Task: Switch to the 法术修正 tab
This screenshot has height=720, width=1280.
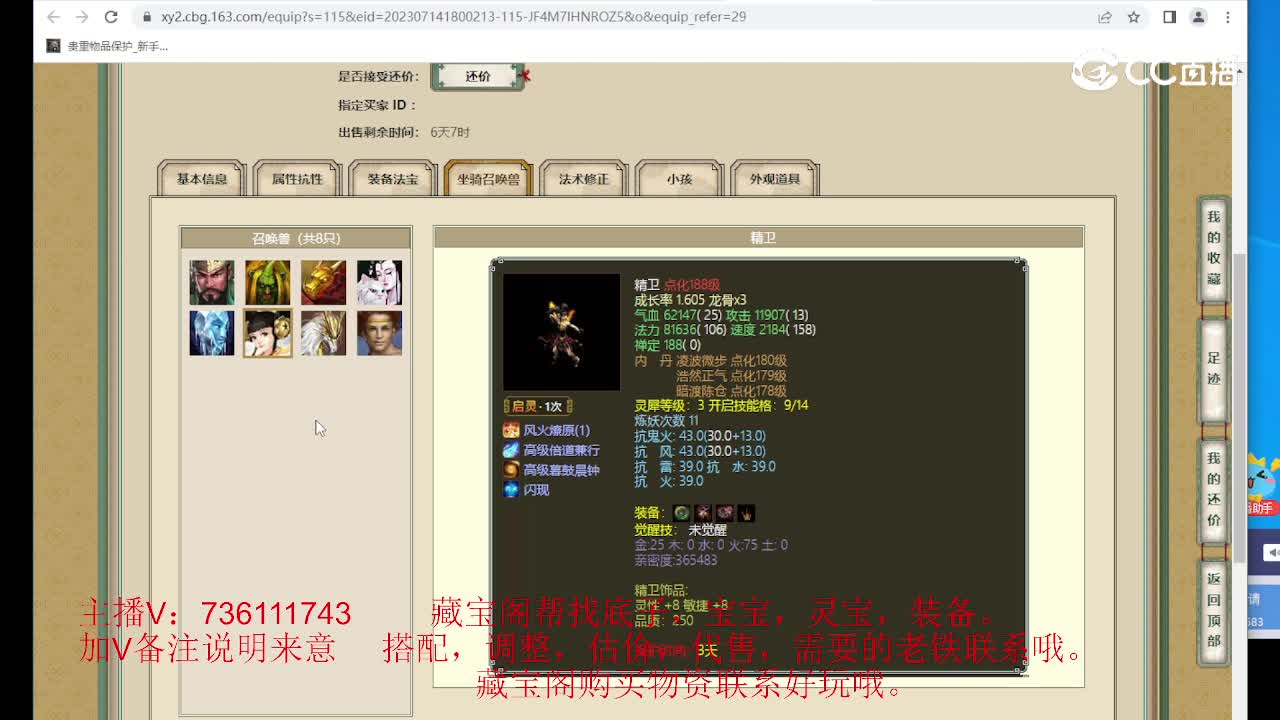Action: [x=583, y=179]
